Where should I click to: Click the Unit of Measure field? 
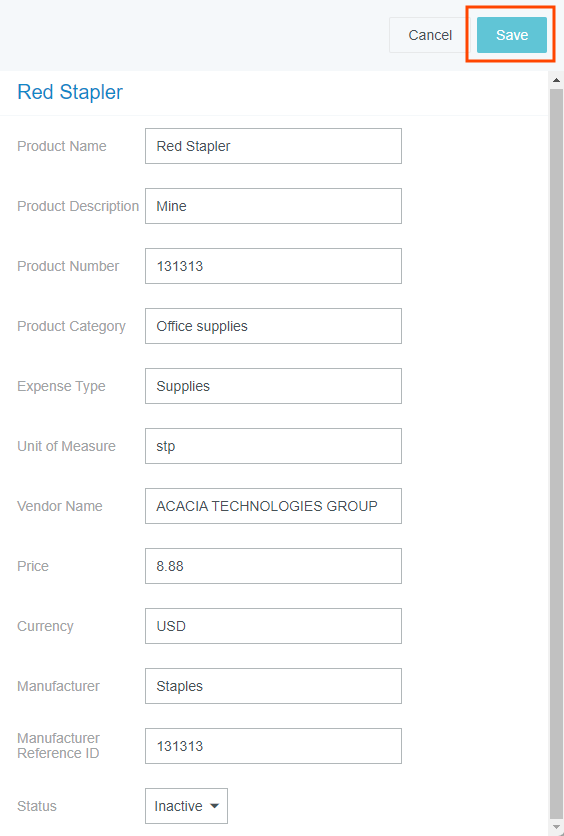point(273,446)
